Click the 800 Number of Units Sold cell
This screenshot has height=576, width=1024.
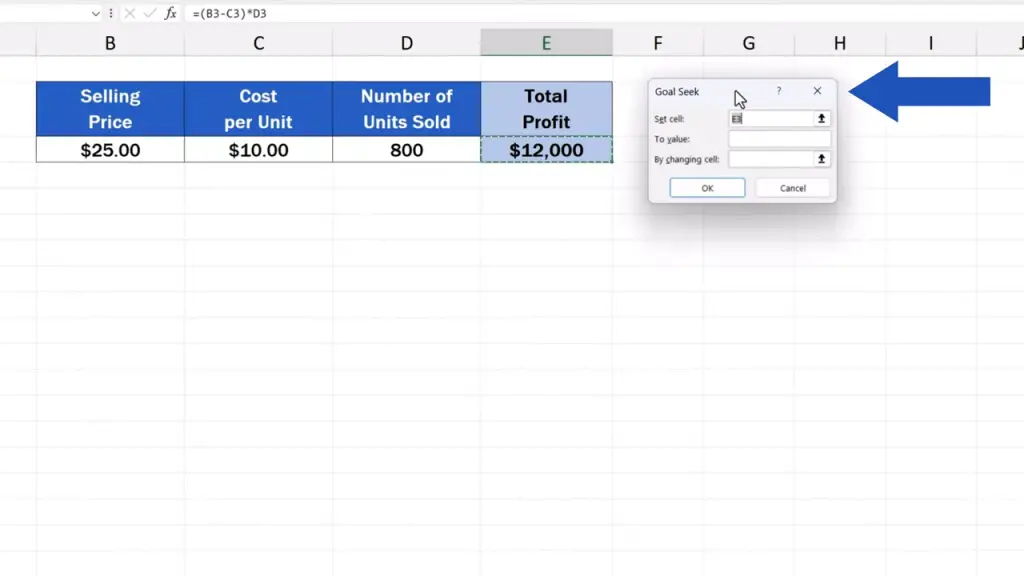pyautogui.click(x=406, y=150)
